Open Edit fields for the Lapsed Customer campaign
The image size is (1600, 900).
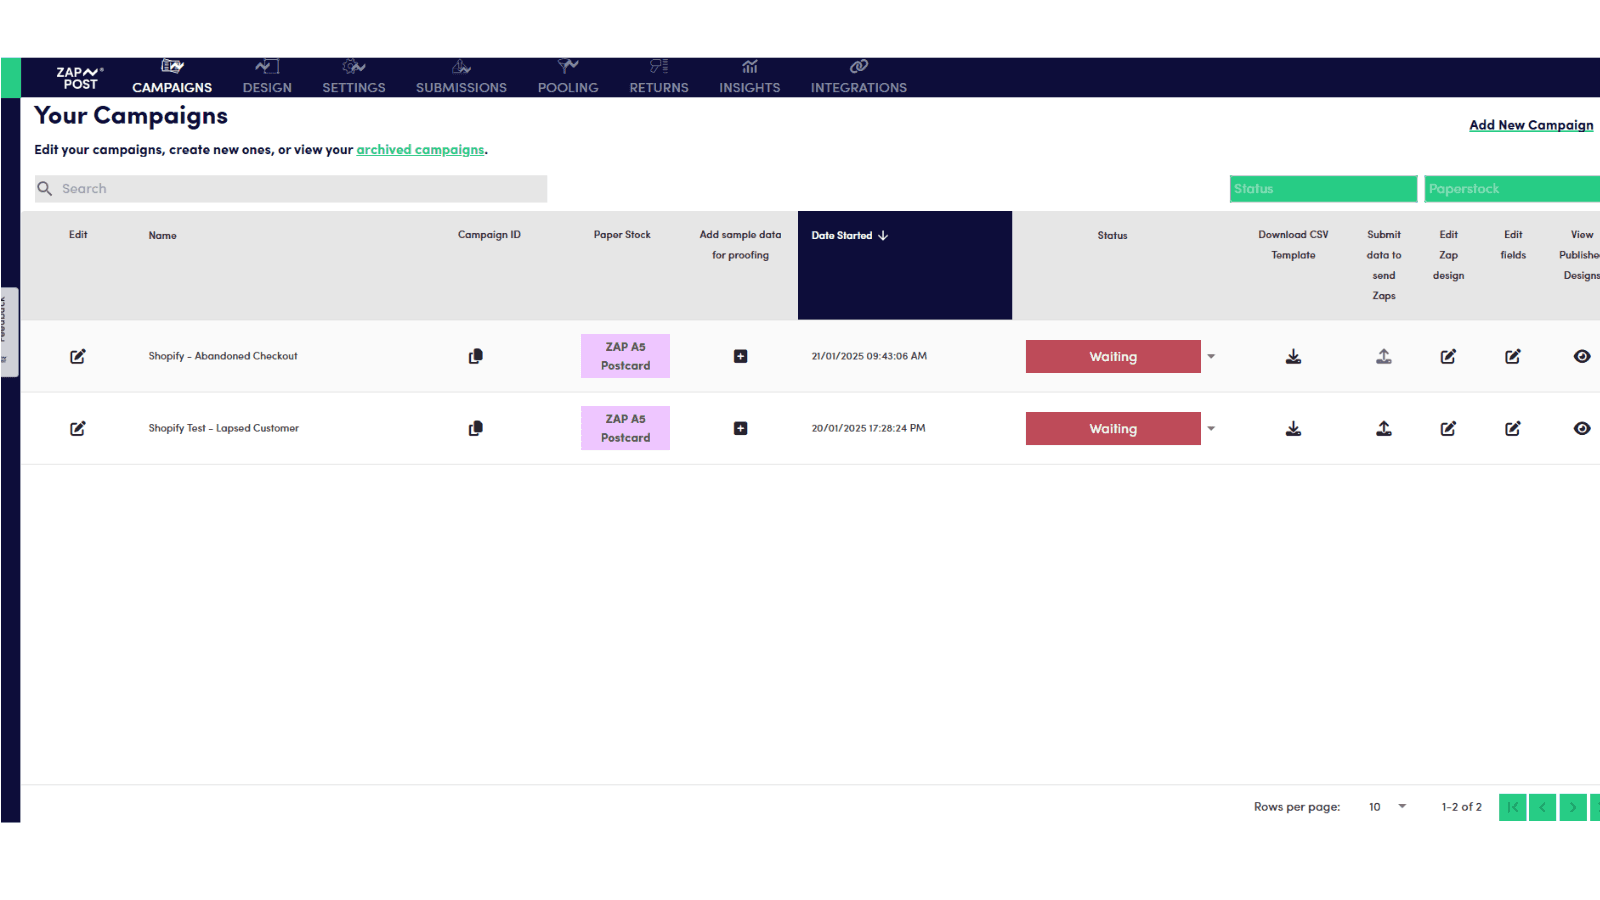pos(1512,428)
